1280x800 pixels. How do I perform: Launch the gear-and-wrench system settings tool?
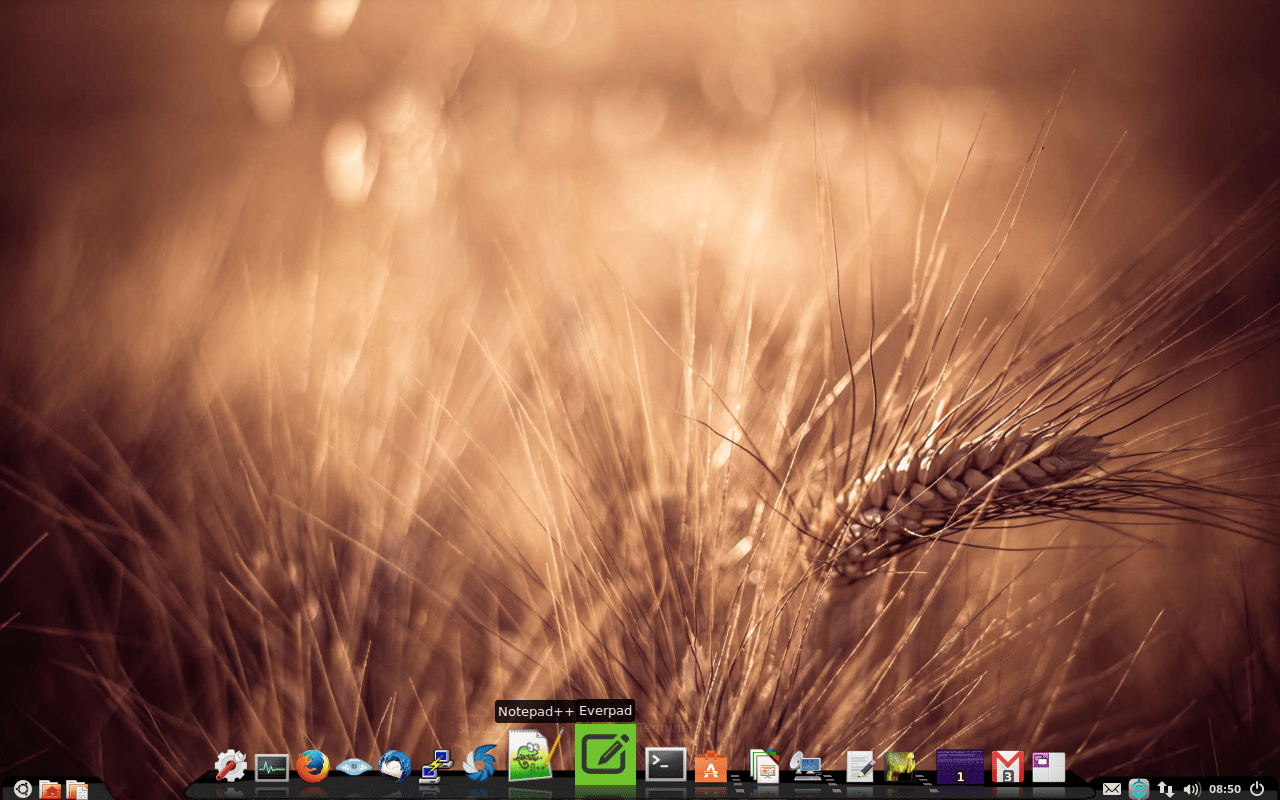[231, 766]
